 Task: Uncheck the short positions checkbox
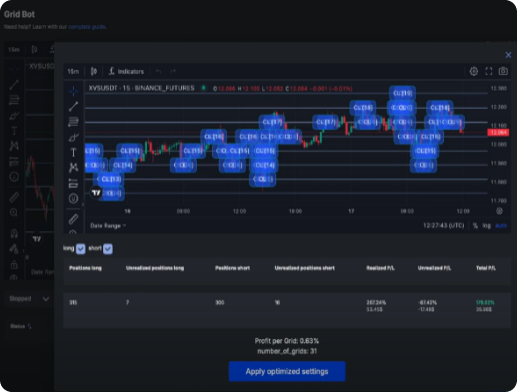tap(108, 248)
